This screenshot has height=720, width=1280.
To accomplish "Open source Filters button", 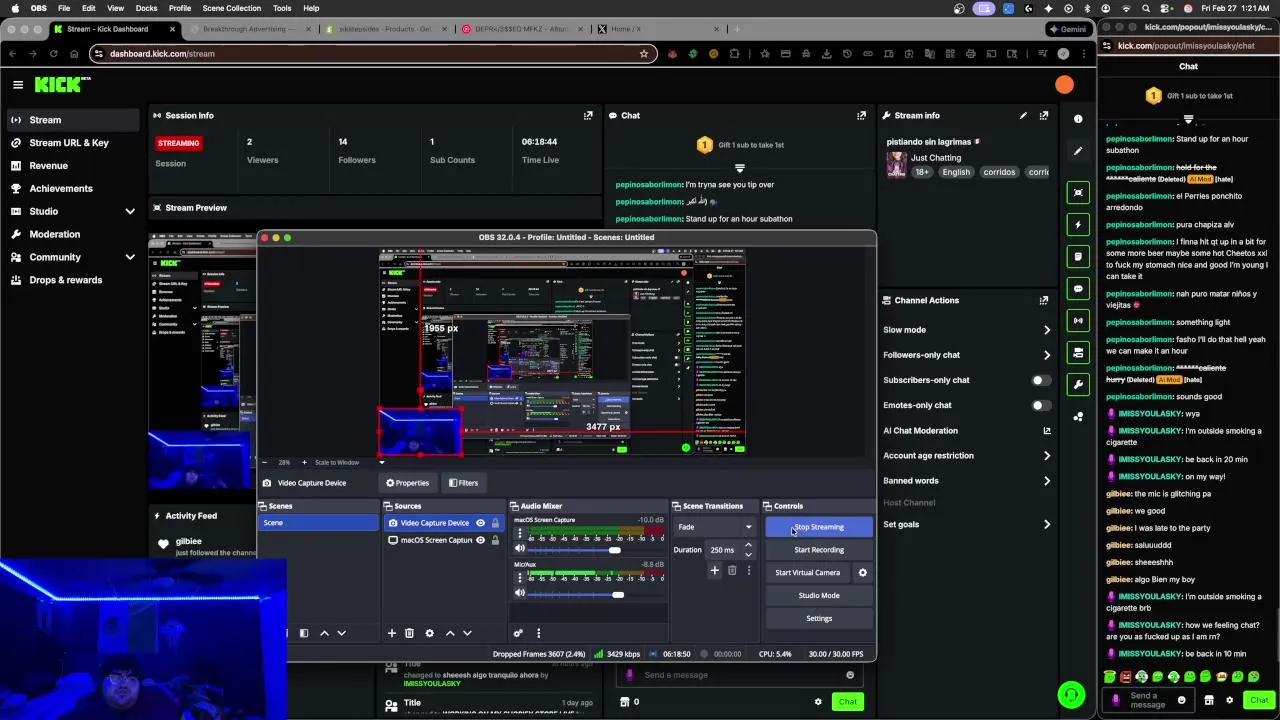I will pos(462,483).
